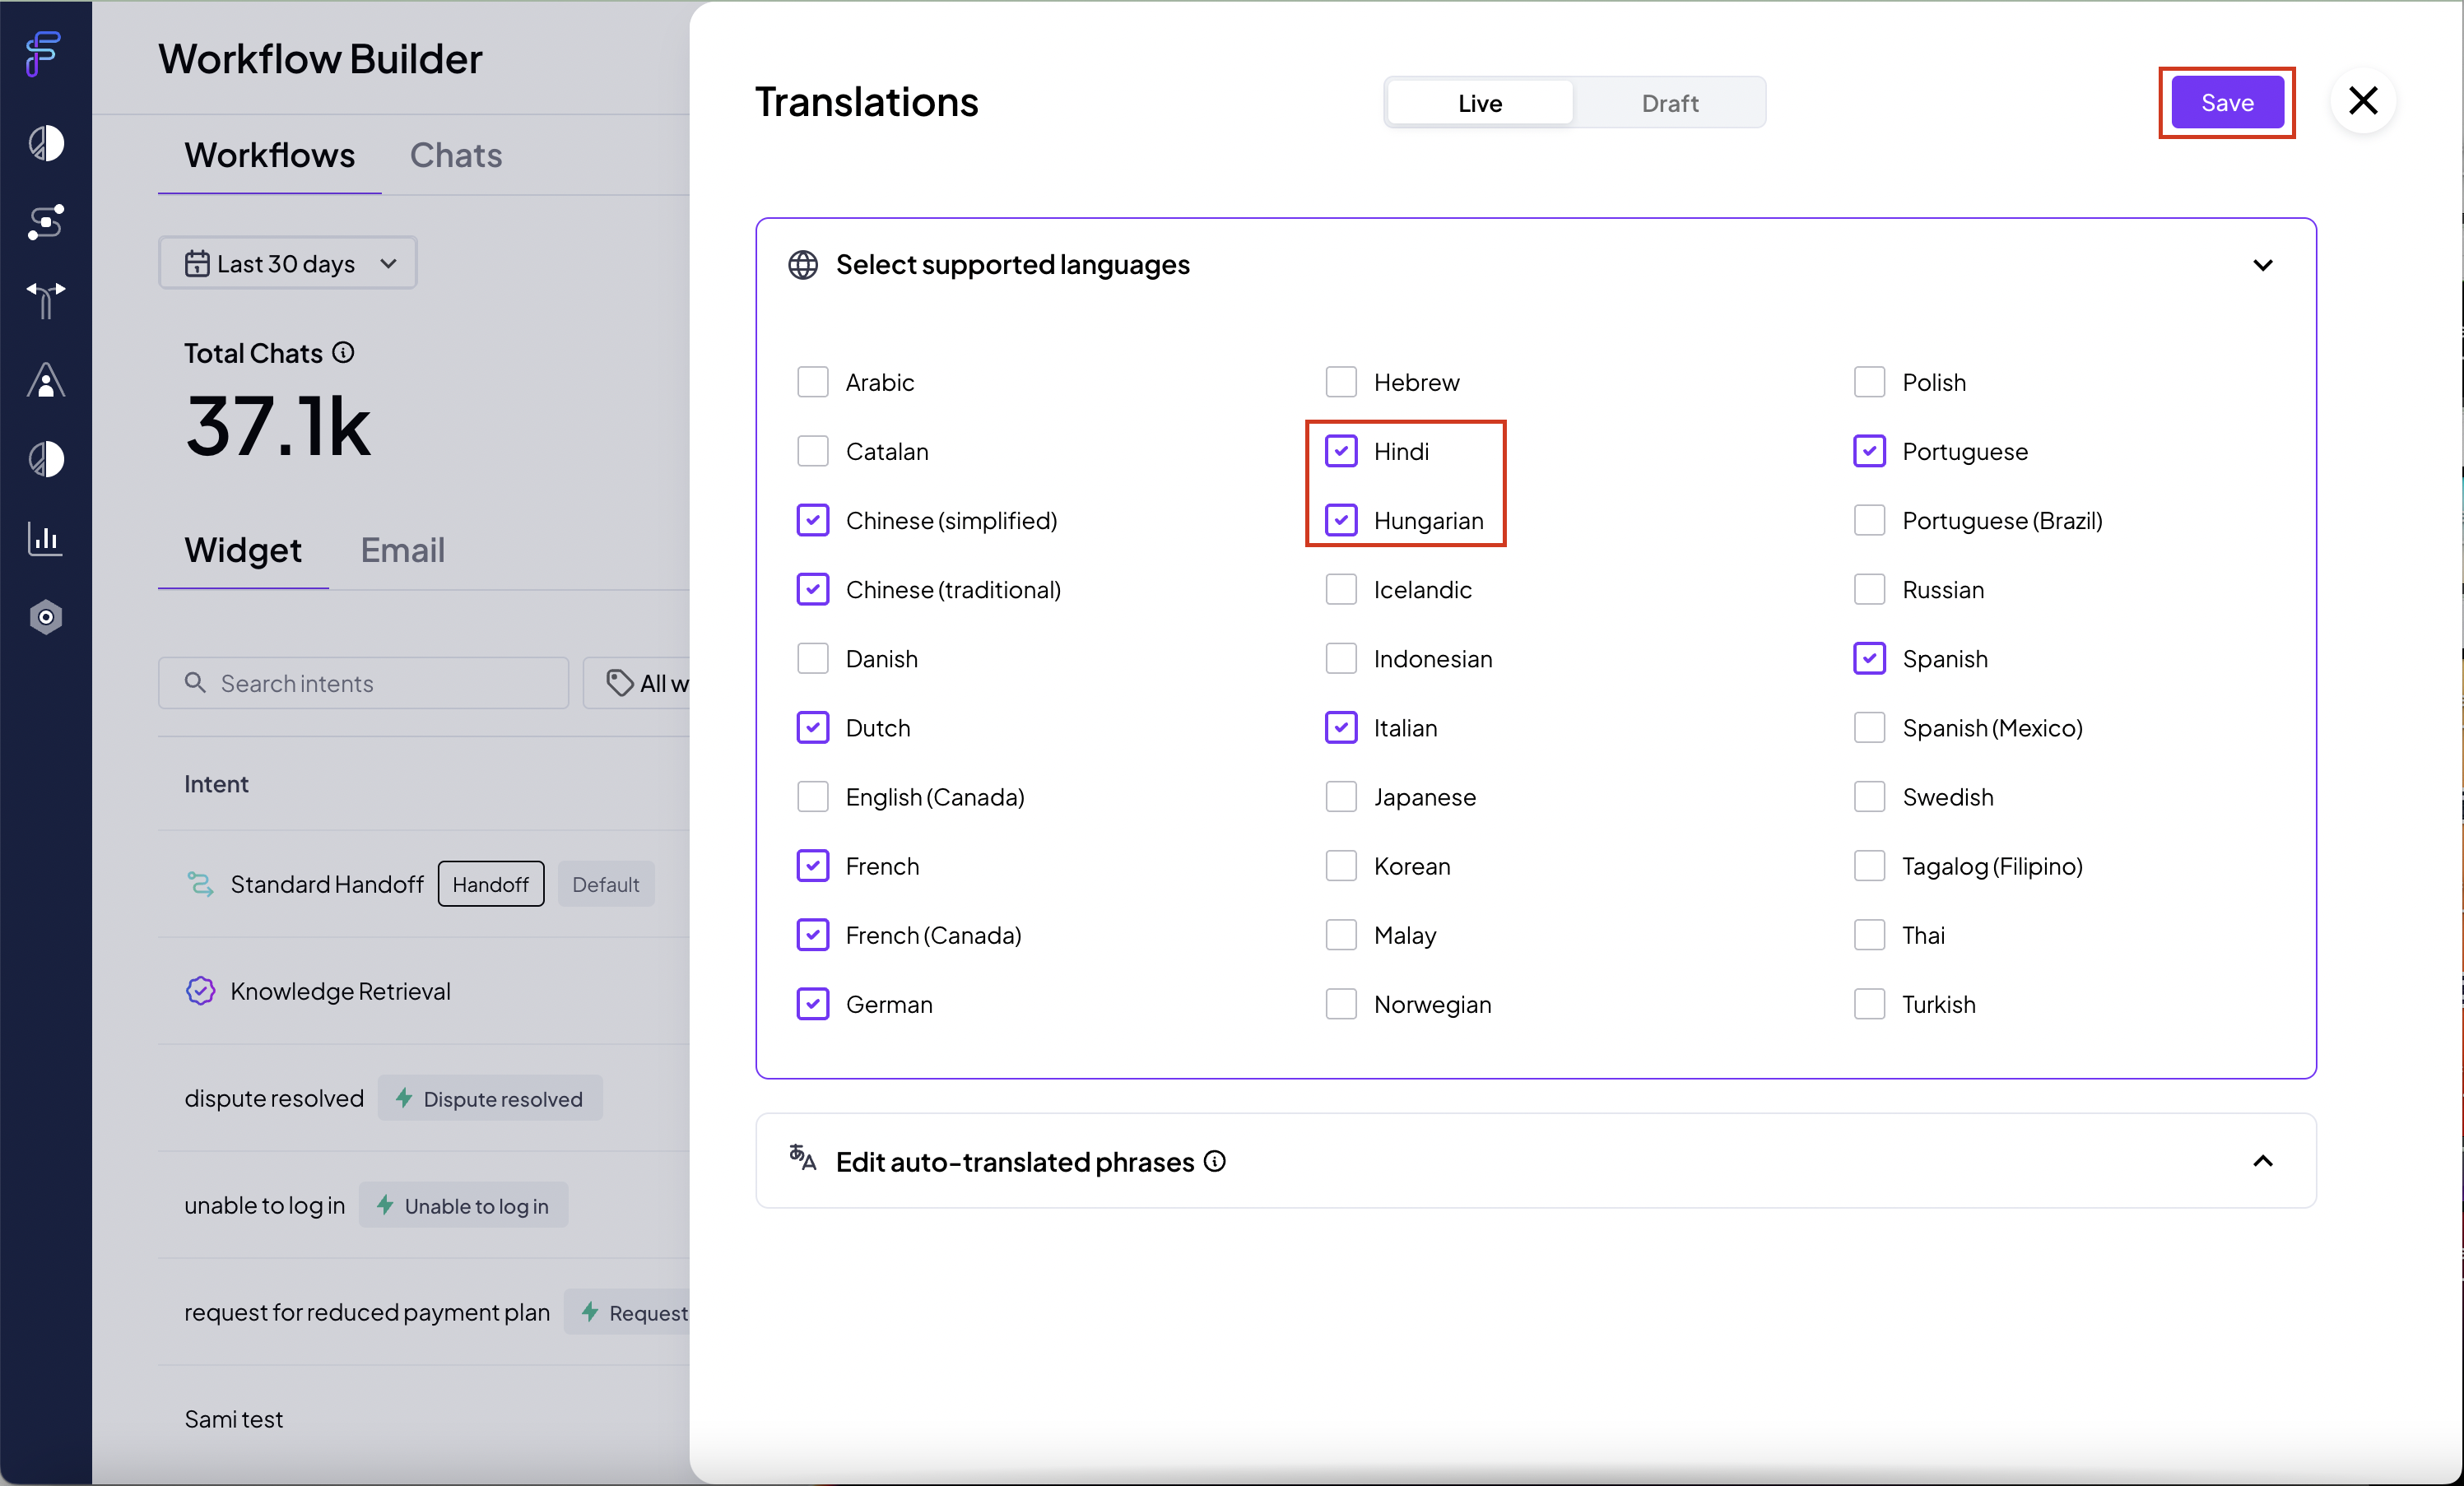Screen dimensions: 2464x1486
Task: Click the translate icon beside Edit auto-translated phrases
Action: pyautogui.click(x=803, y=1159)
